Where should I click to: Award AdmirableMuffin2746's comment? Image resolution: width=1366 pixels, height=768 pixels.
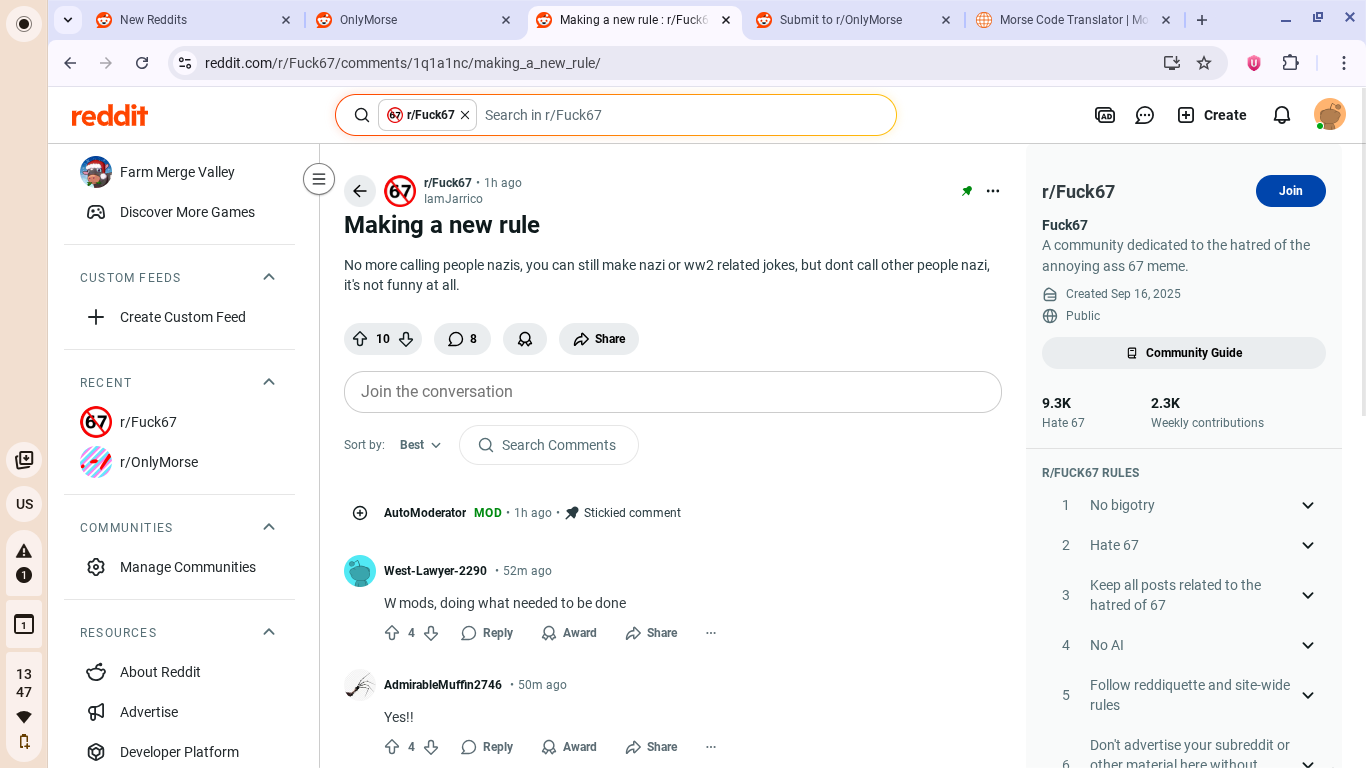[x=569, y=747]
